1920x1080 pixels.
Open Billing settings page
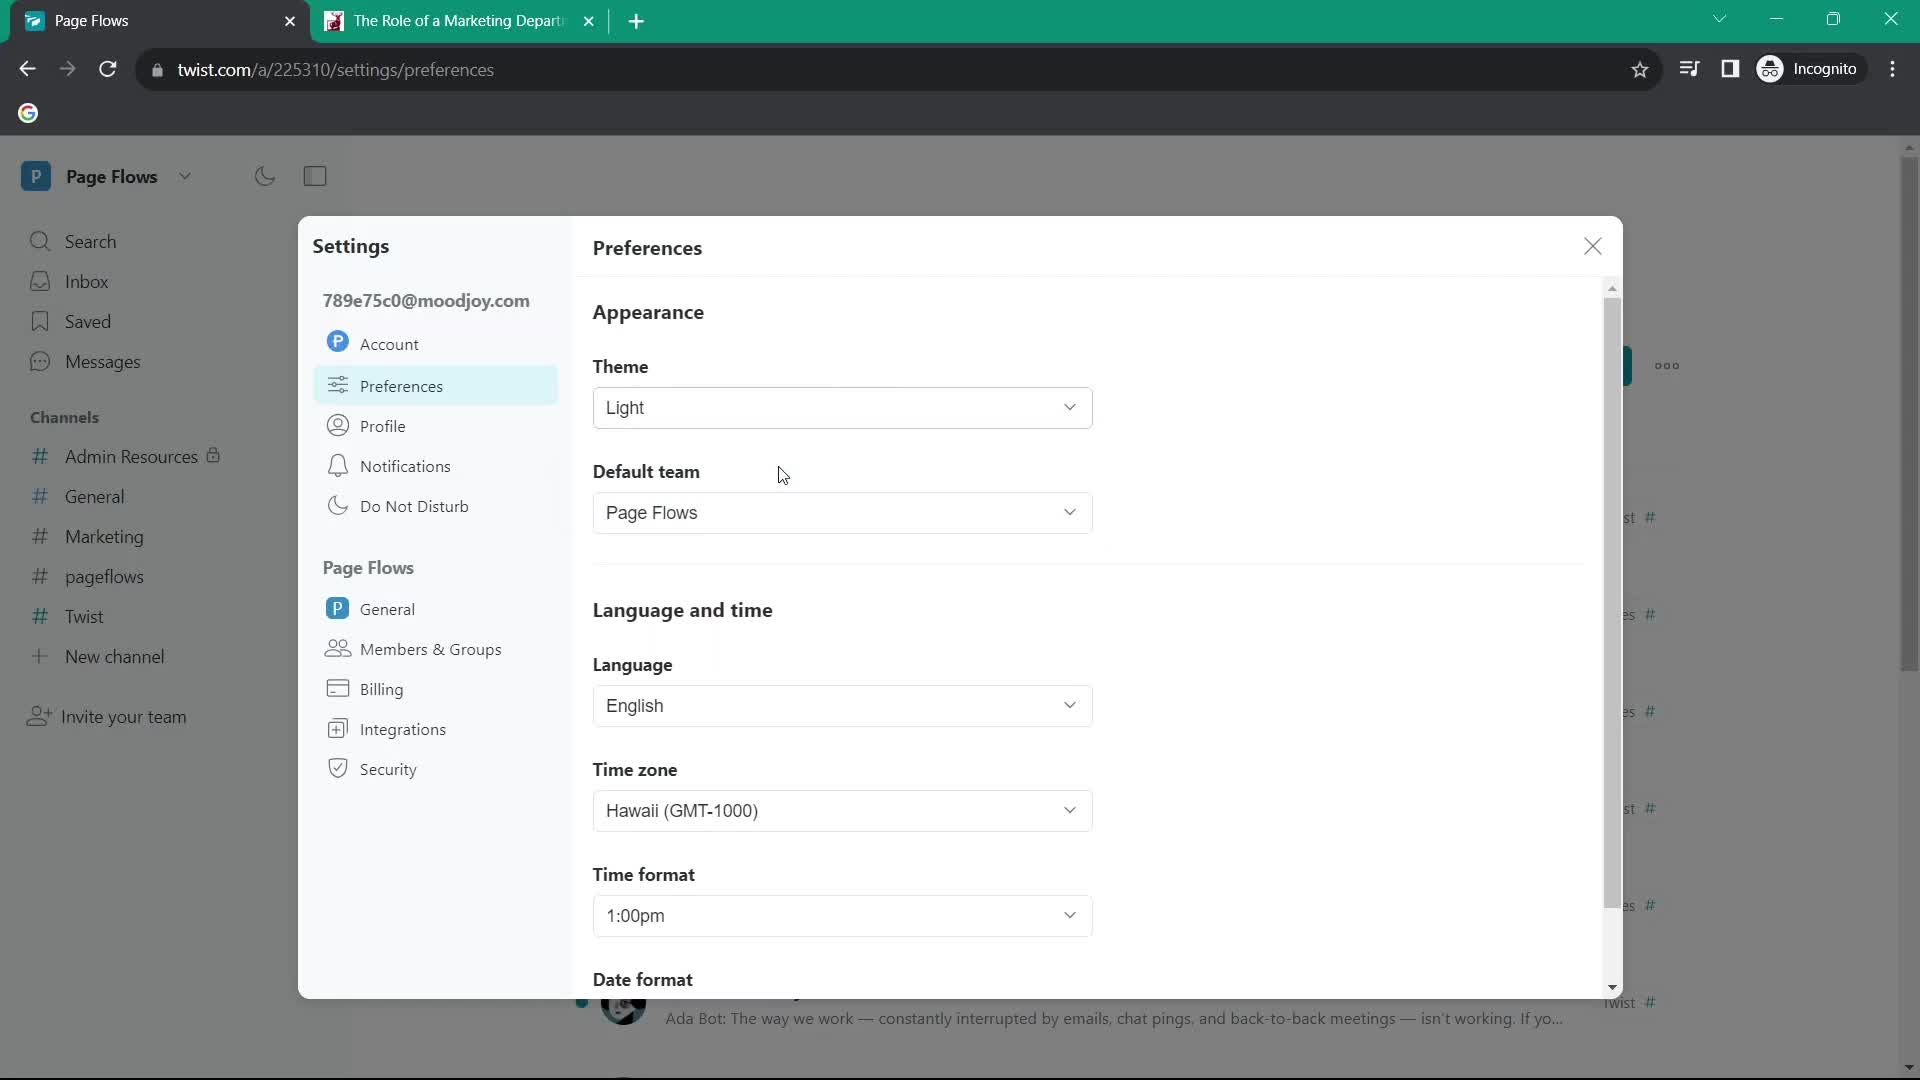click(381, 688)
